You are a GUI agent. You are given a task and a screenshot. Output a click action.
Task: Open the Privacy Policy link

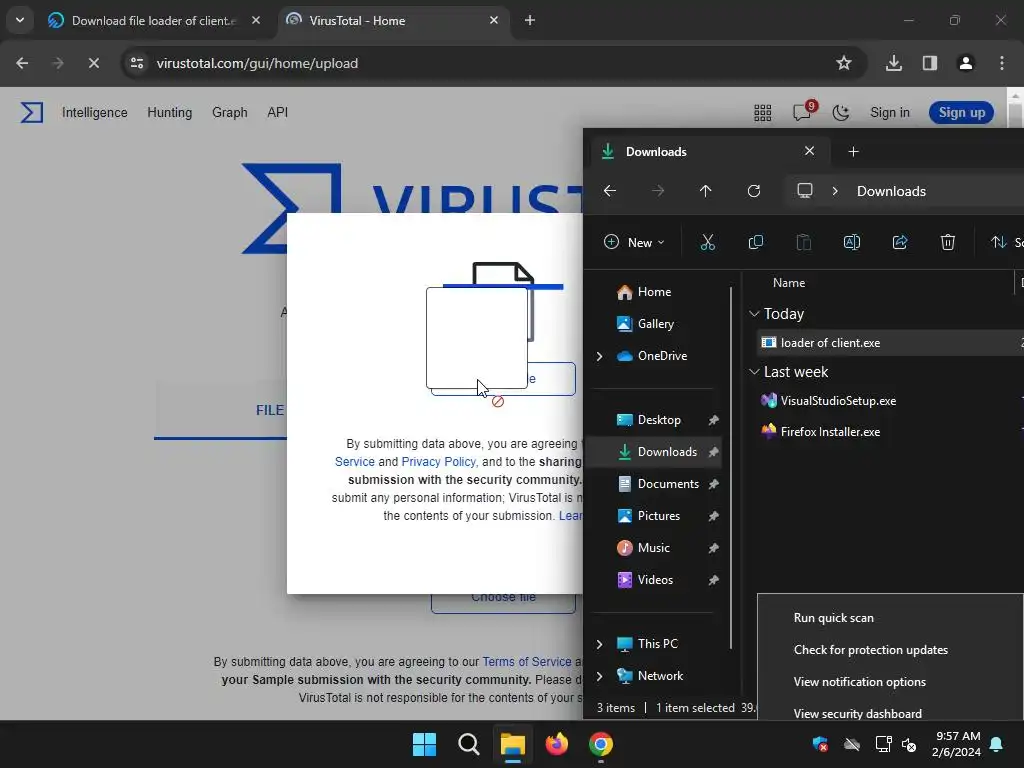[440, 462]
